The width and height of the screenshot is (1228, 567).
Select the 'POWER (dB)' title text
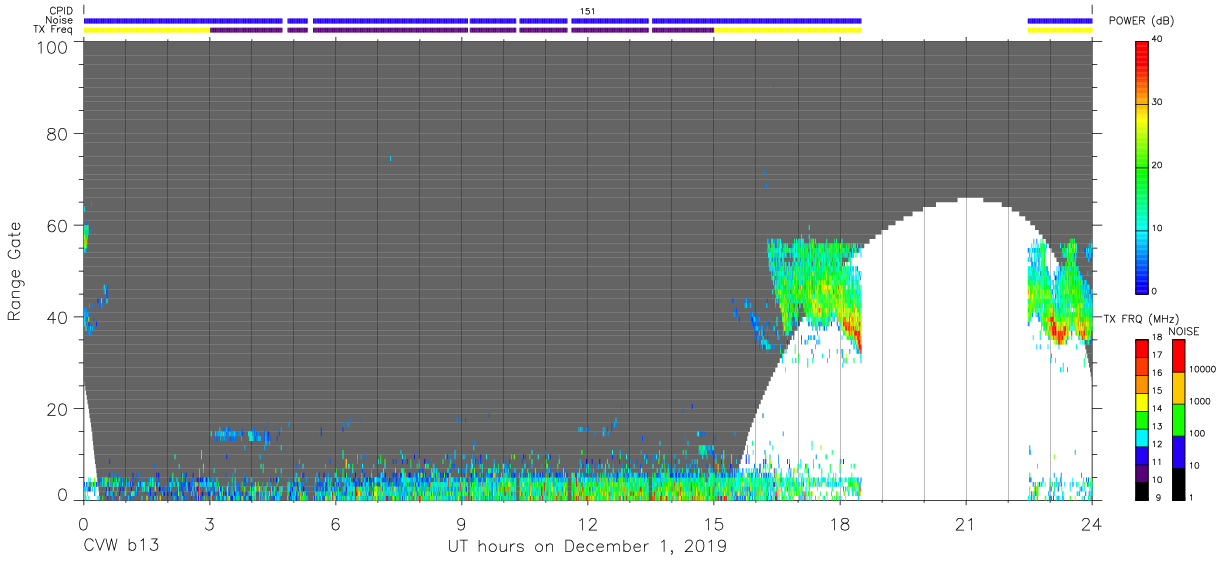1141,20
